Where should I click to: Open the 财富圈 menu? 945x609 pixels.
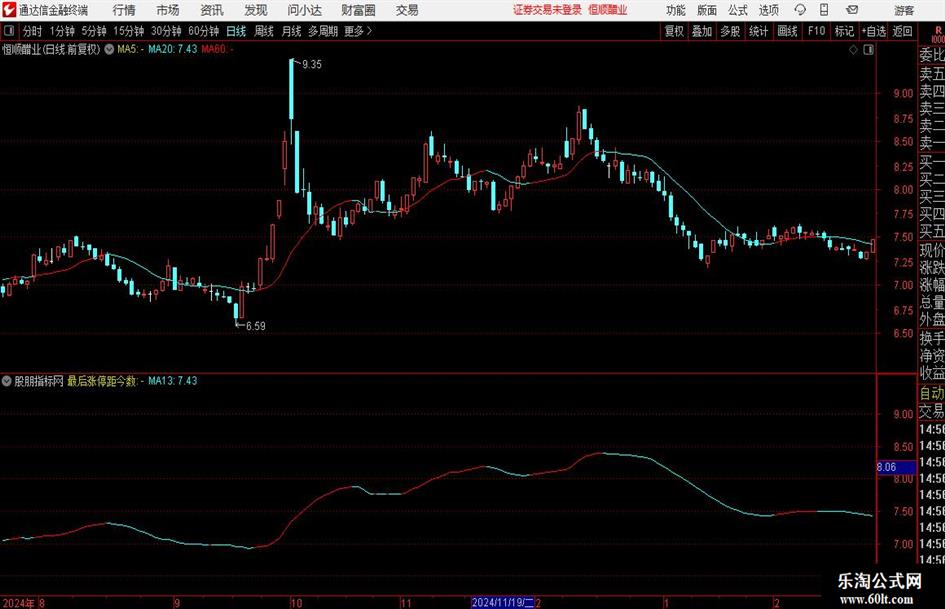(x=358, y=10)
